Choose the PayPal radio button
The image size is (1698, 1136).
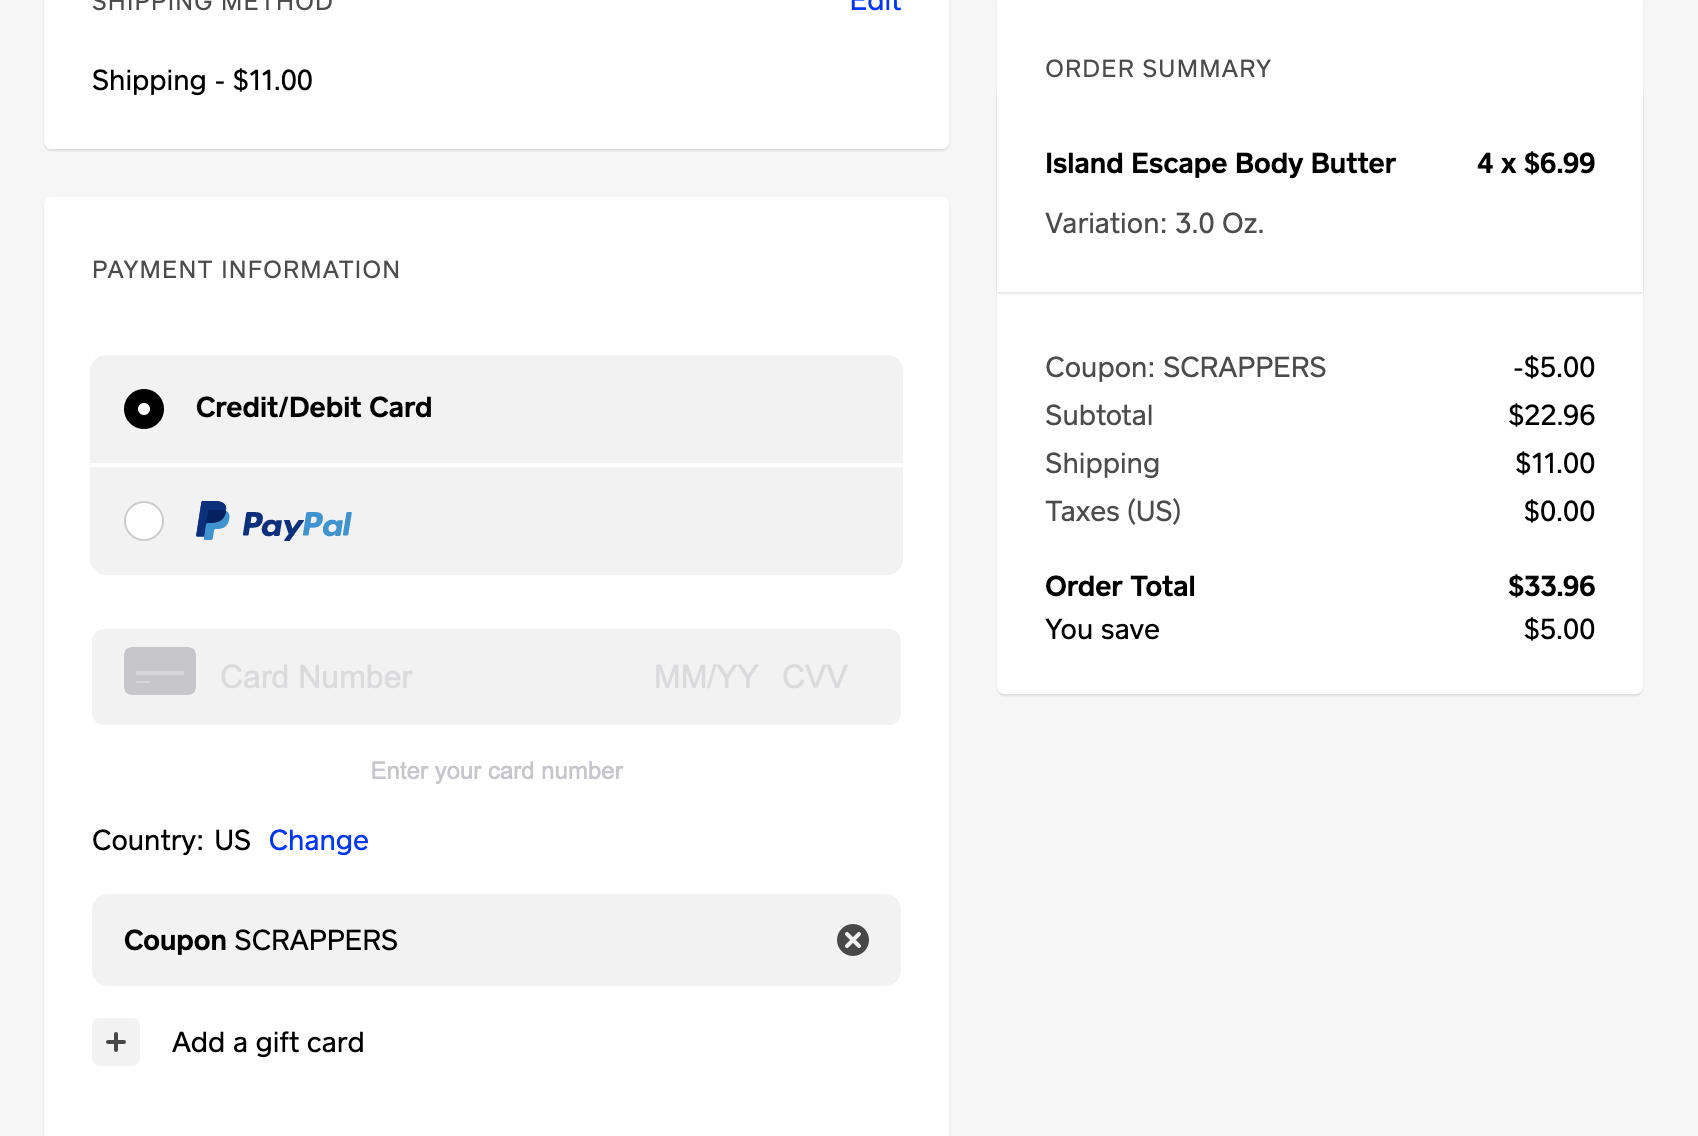point(144,521)
